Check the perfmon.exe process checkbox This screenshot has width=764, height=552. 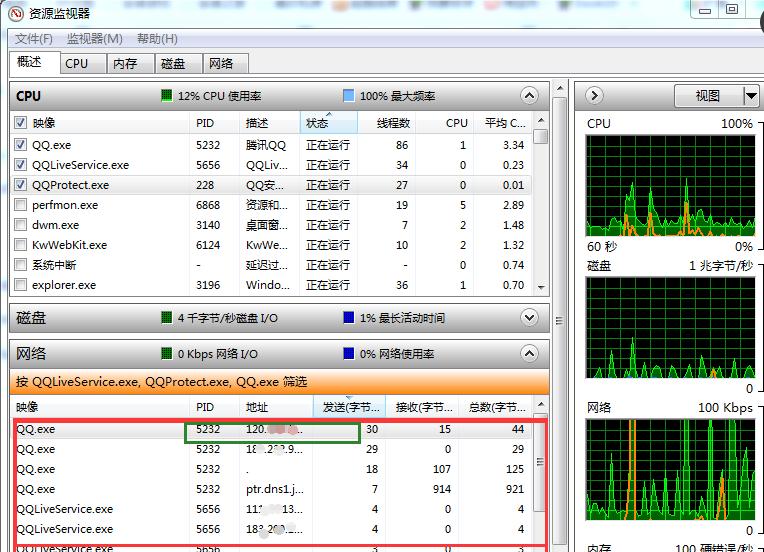click(21, 205)
